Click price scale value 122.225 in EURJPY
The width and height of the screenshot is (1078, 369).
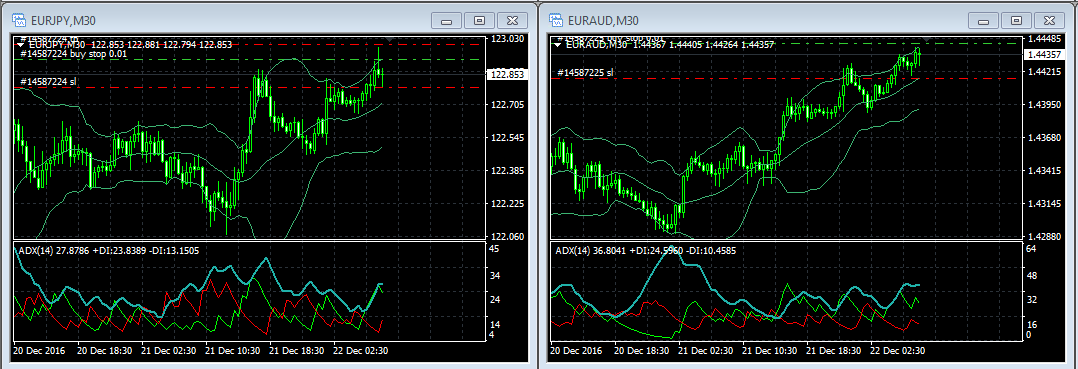[x=508, y=203]
